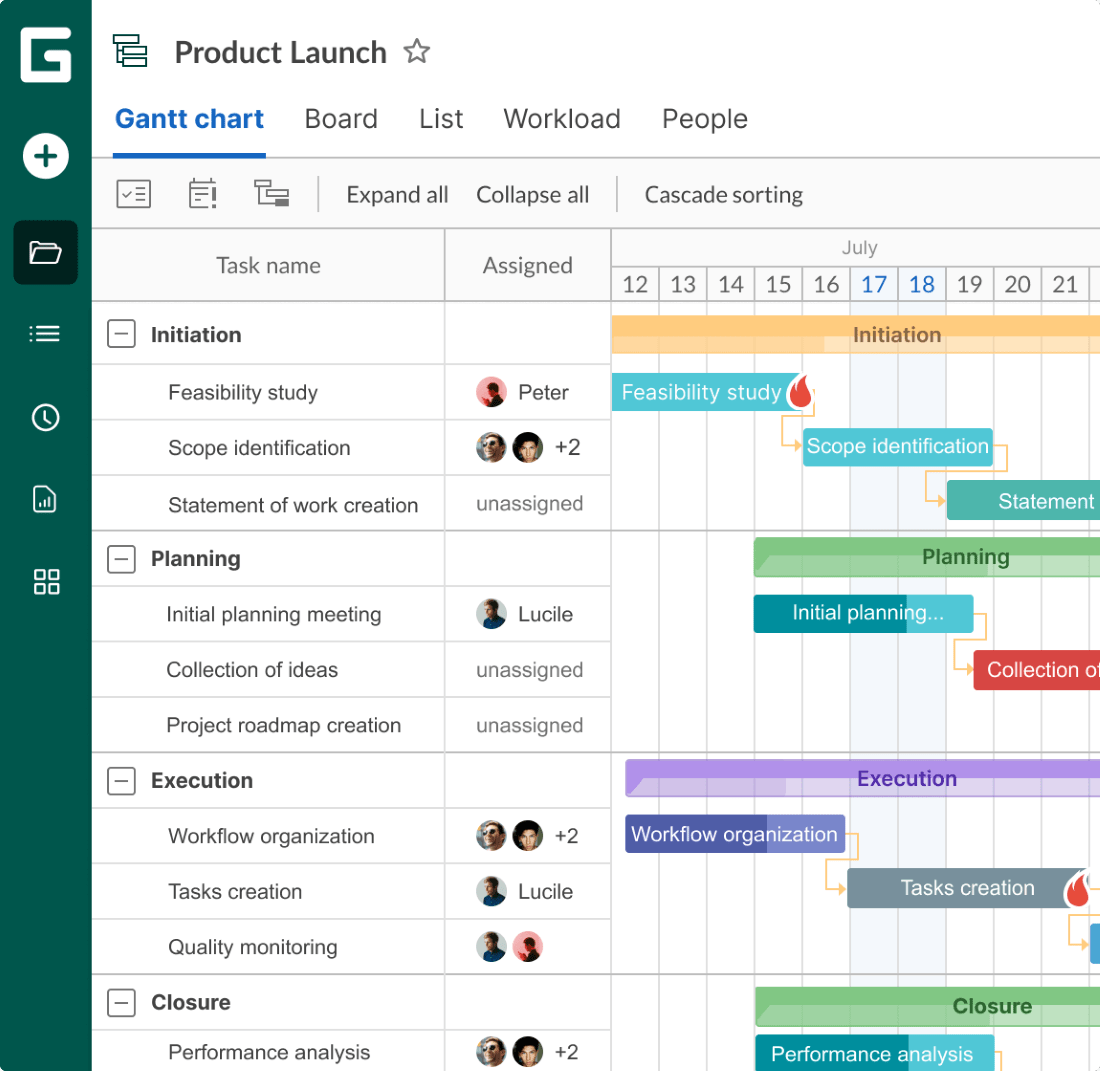The width and height of the screenshot is (1100, 1071).
Task: Click the Collapse all button
Action: coord(532,194)
